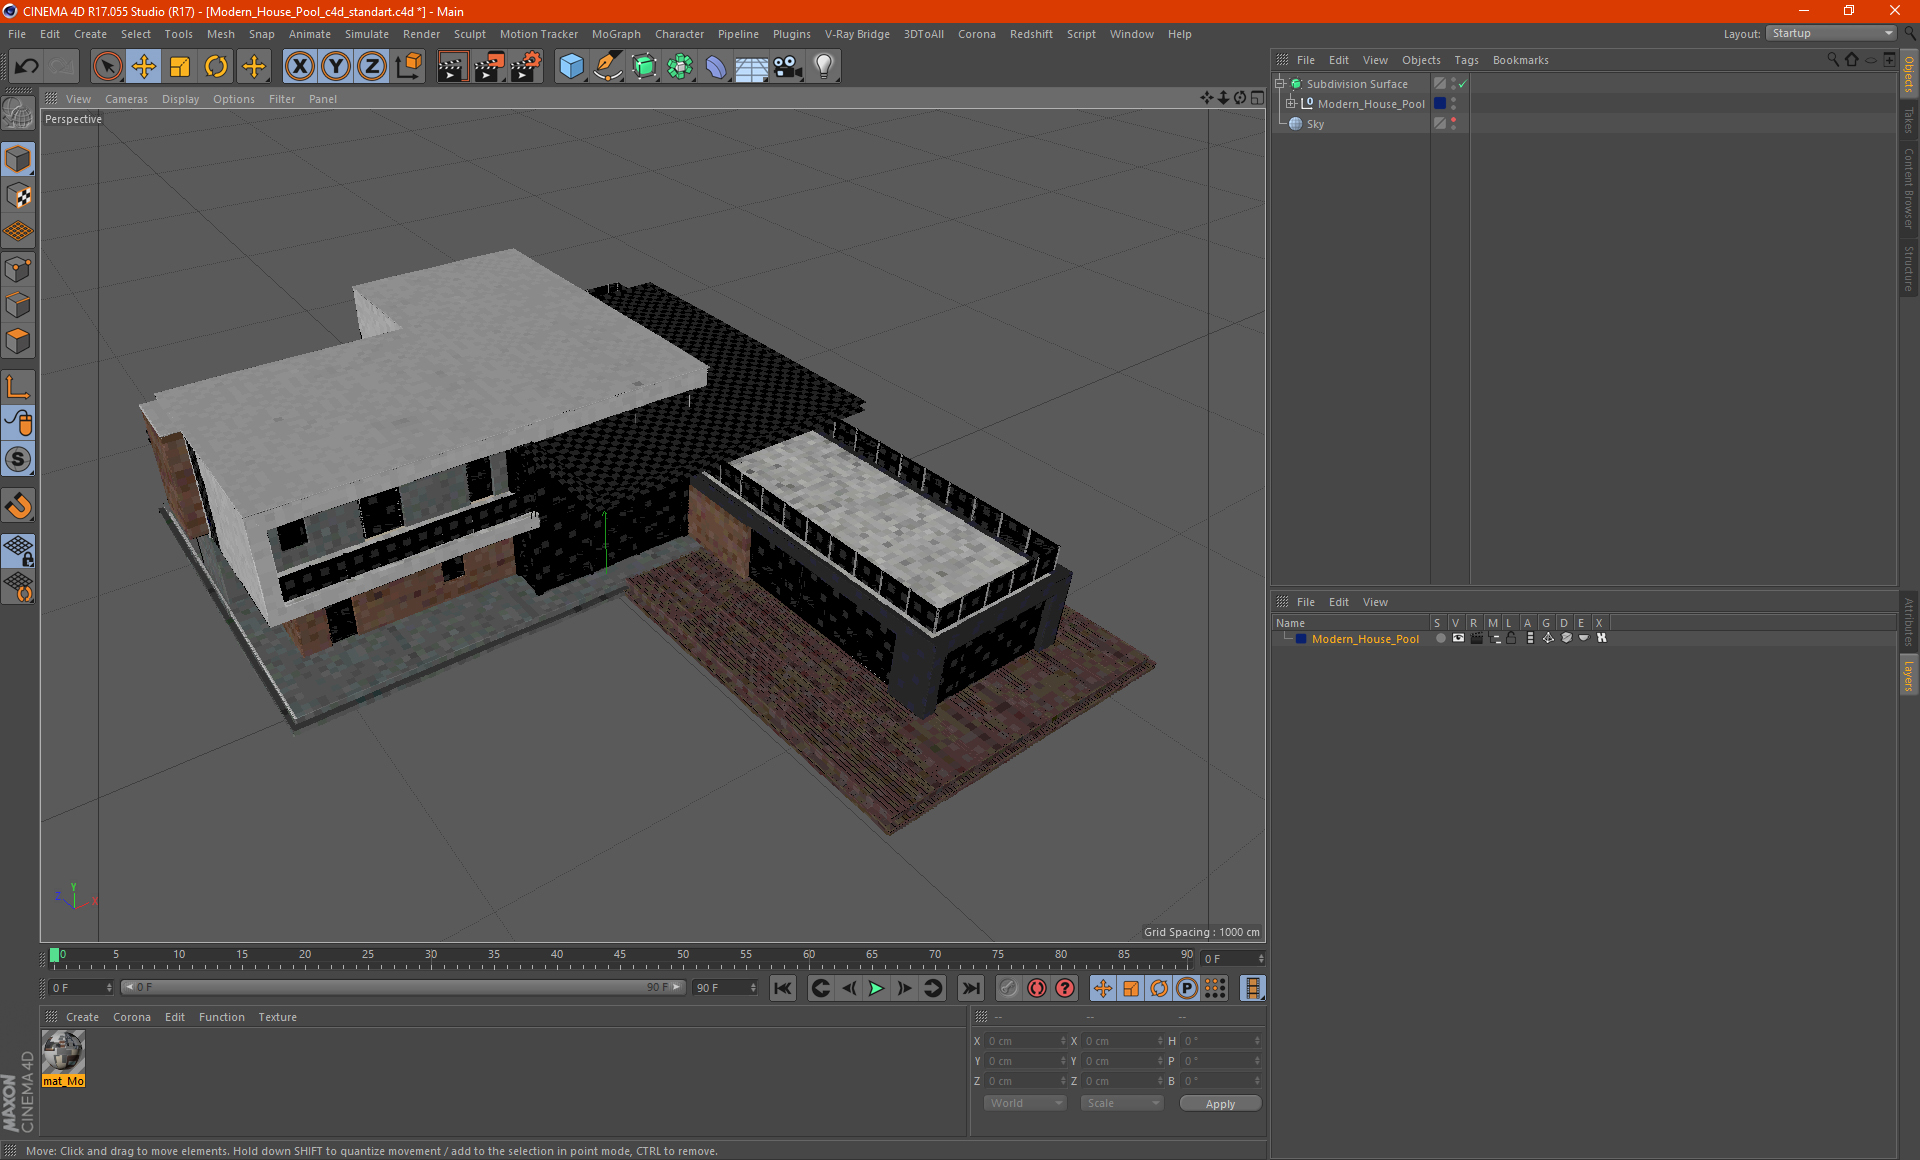Click Render to Picture Viewer icon

(489, 67)
